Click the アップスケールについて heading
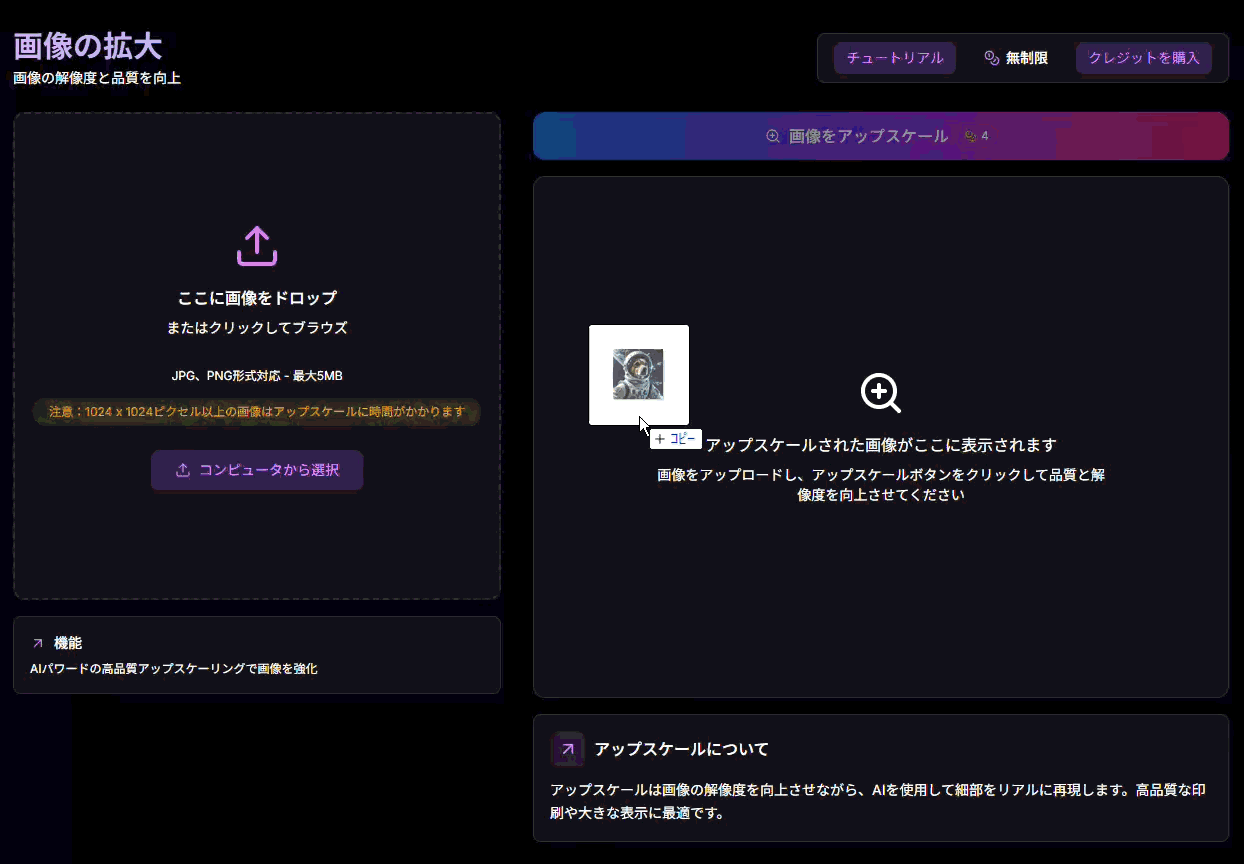Screen dimensions: 1244x864 681,749
